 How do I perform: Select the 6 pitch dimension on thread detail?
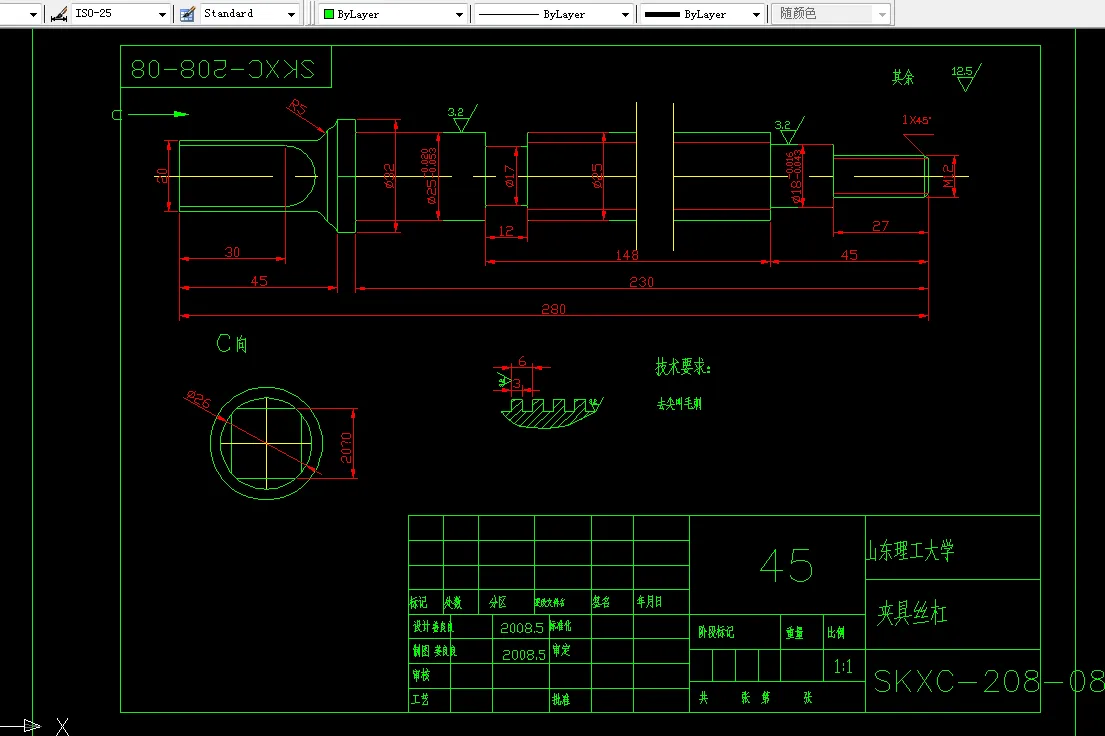click(x=522, y=362)
